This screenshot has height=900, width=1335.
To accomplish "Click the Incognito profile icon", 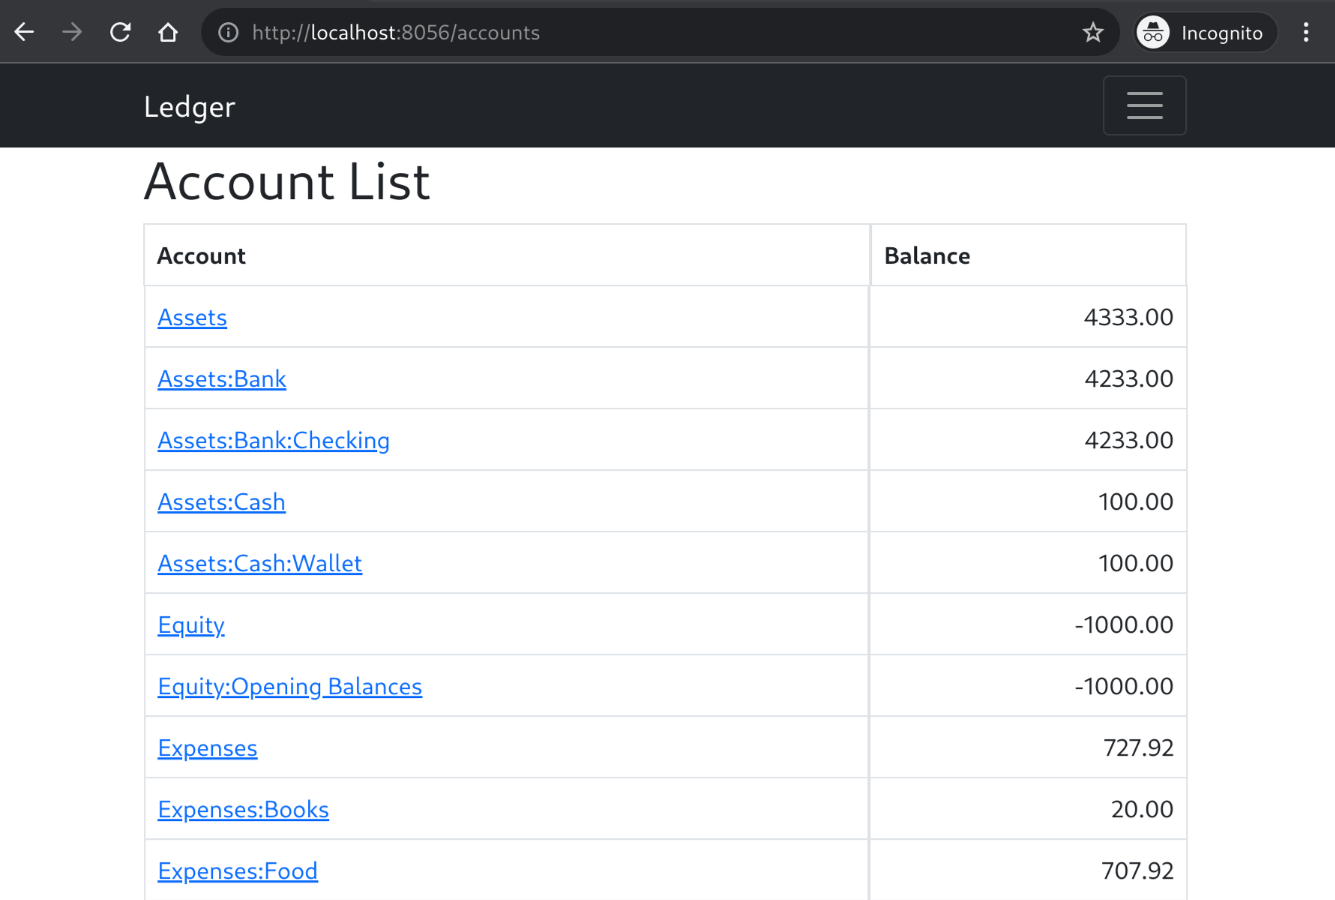I will [x=1153, y=31].
